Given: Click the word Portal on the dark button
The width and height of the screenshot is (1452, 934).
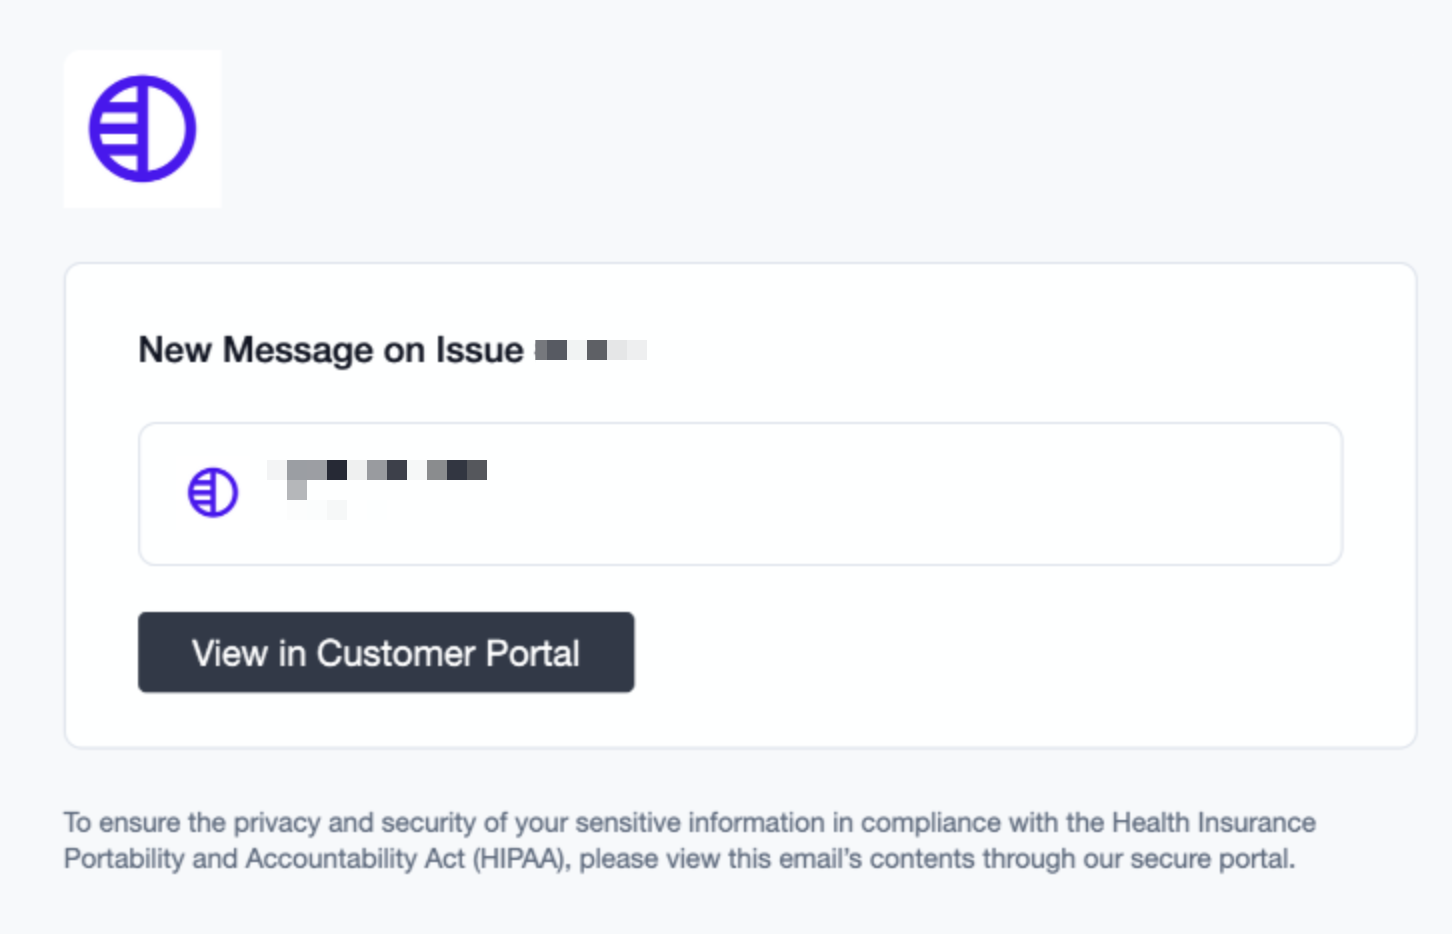Looking at the screenshot, I should coord(532,653).
